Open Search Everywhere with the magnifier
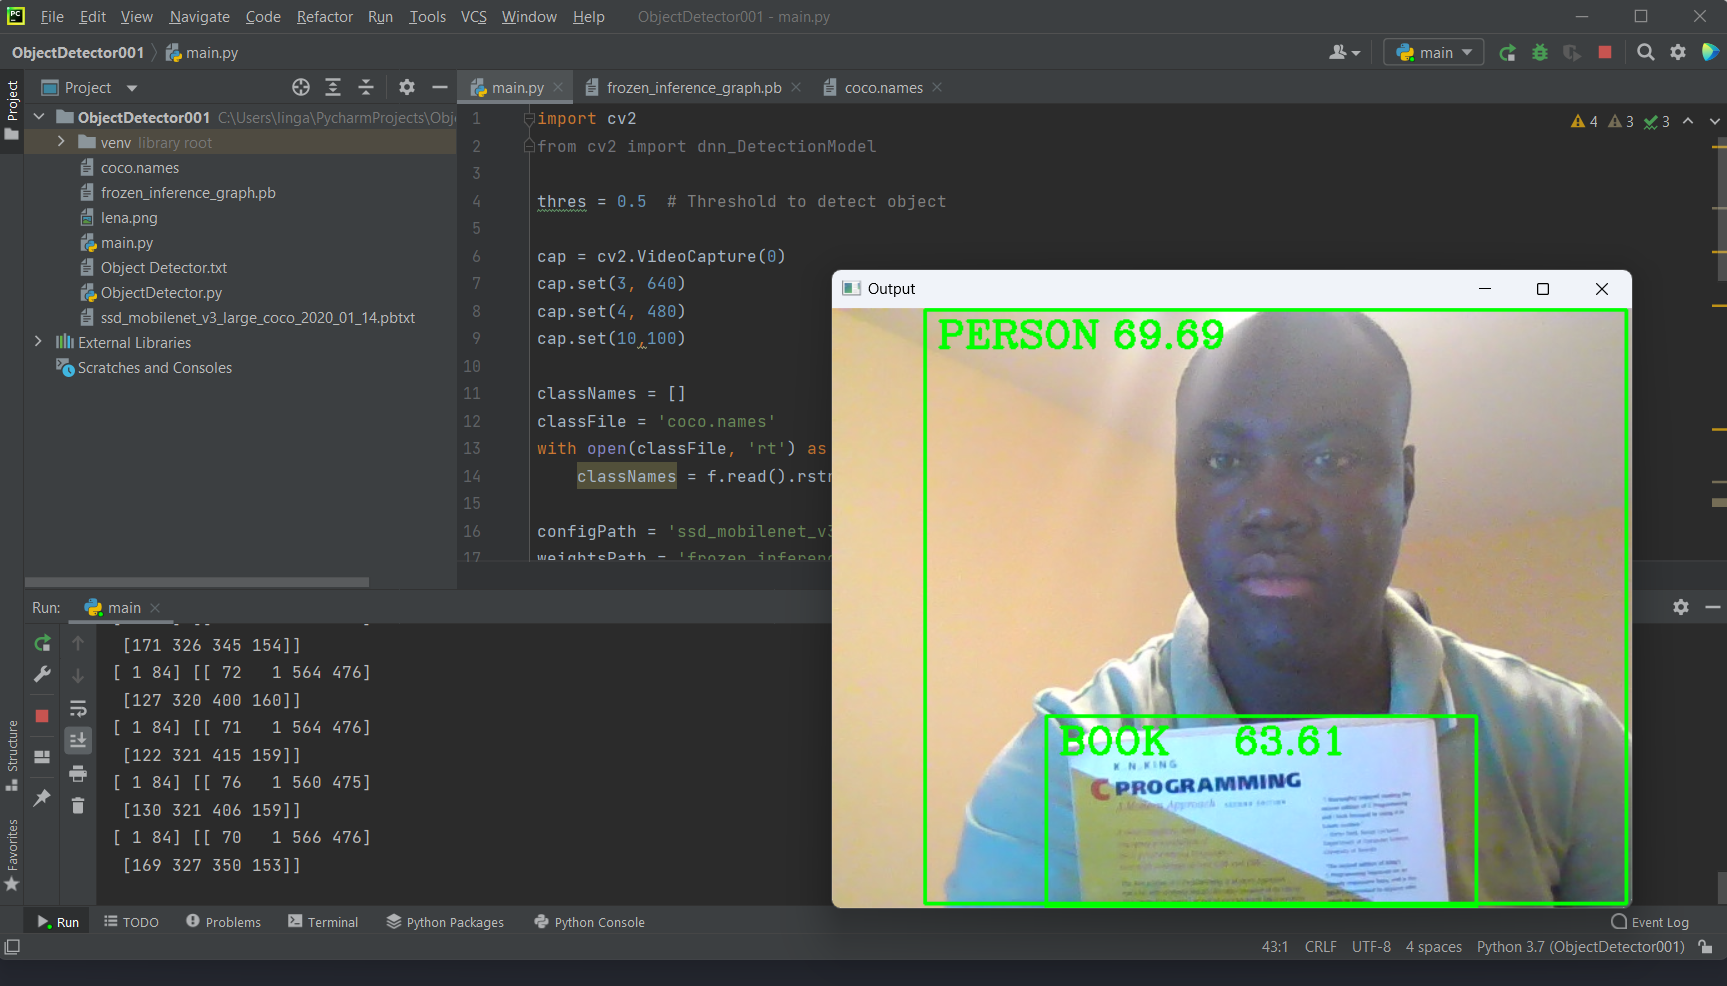Screen dimensions: 1727x986 tap(1645, 52)
